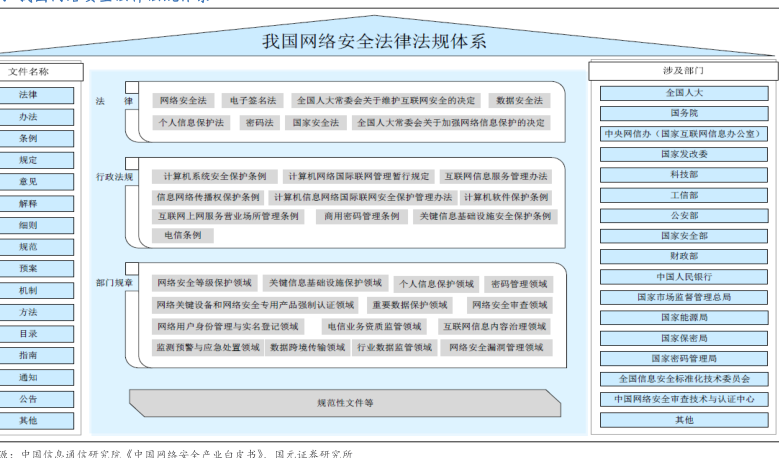Click the 个人信息保护法 label
This screenshot has width=779, height=458.
click(x=191, y=122)
